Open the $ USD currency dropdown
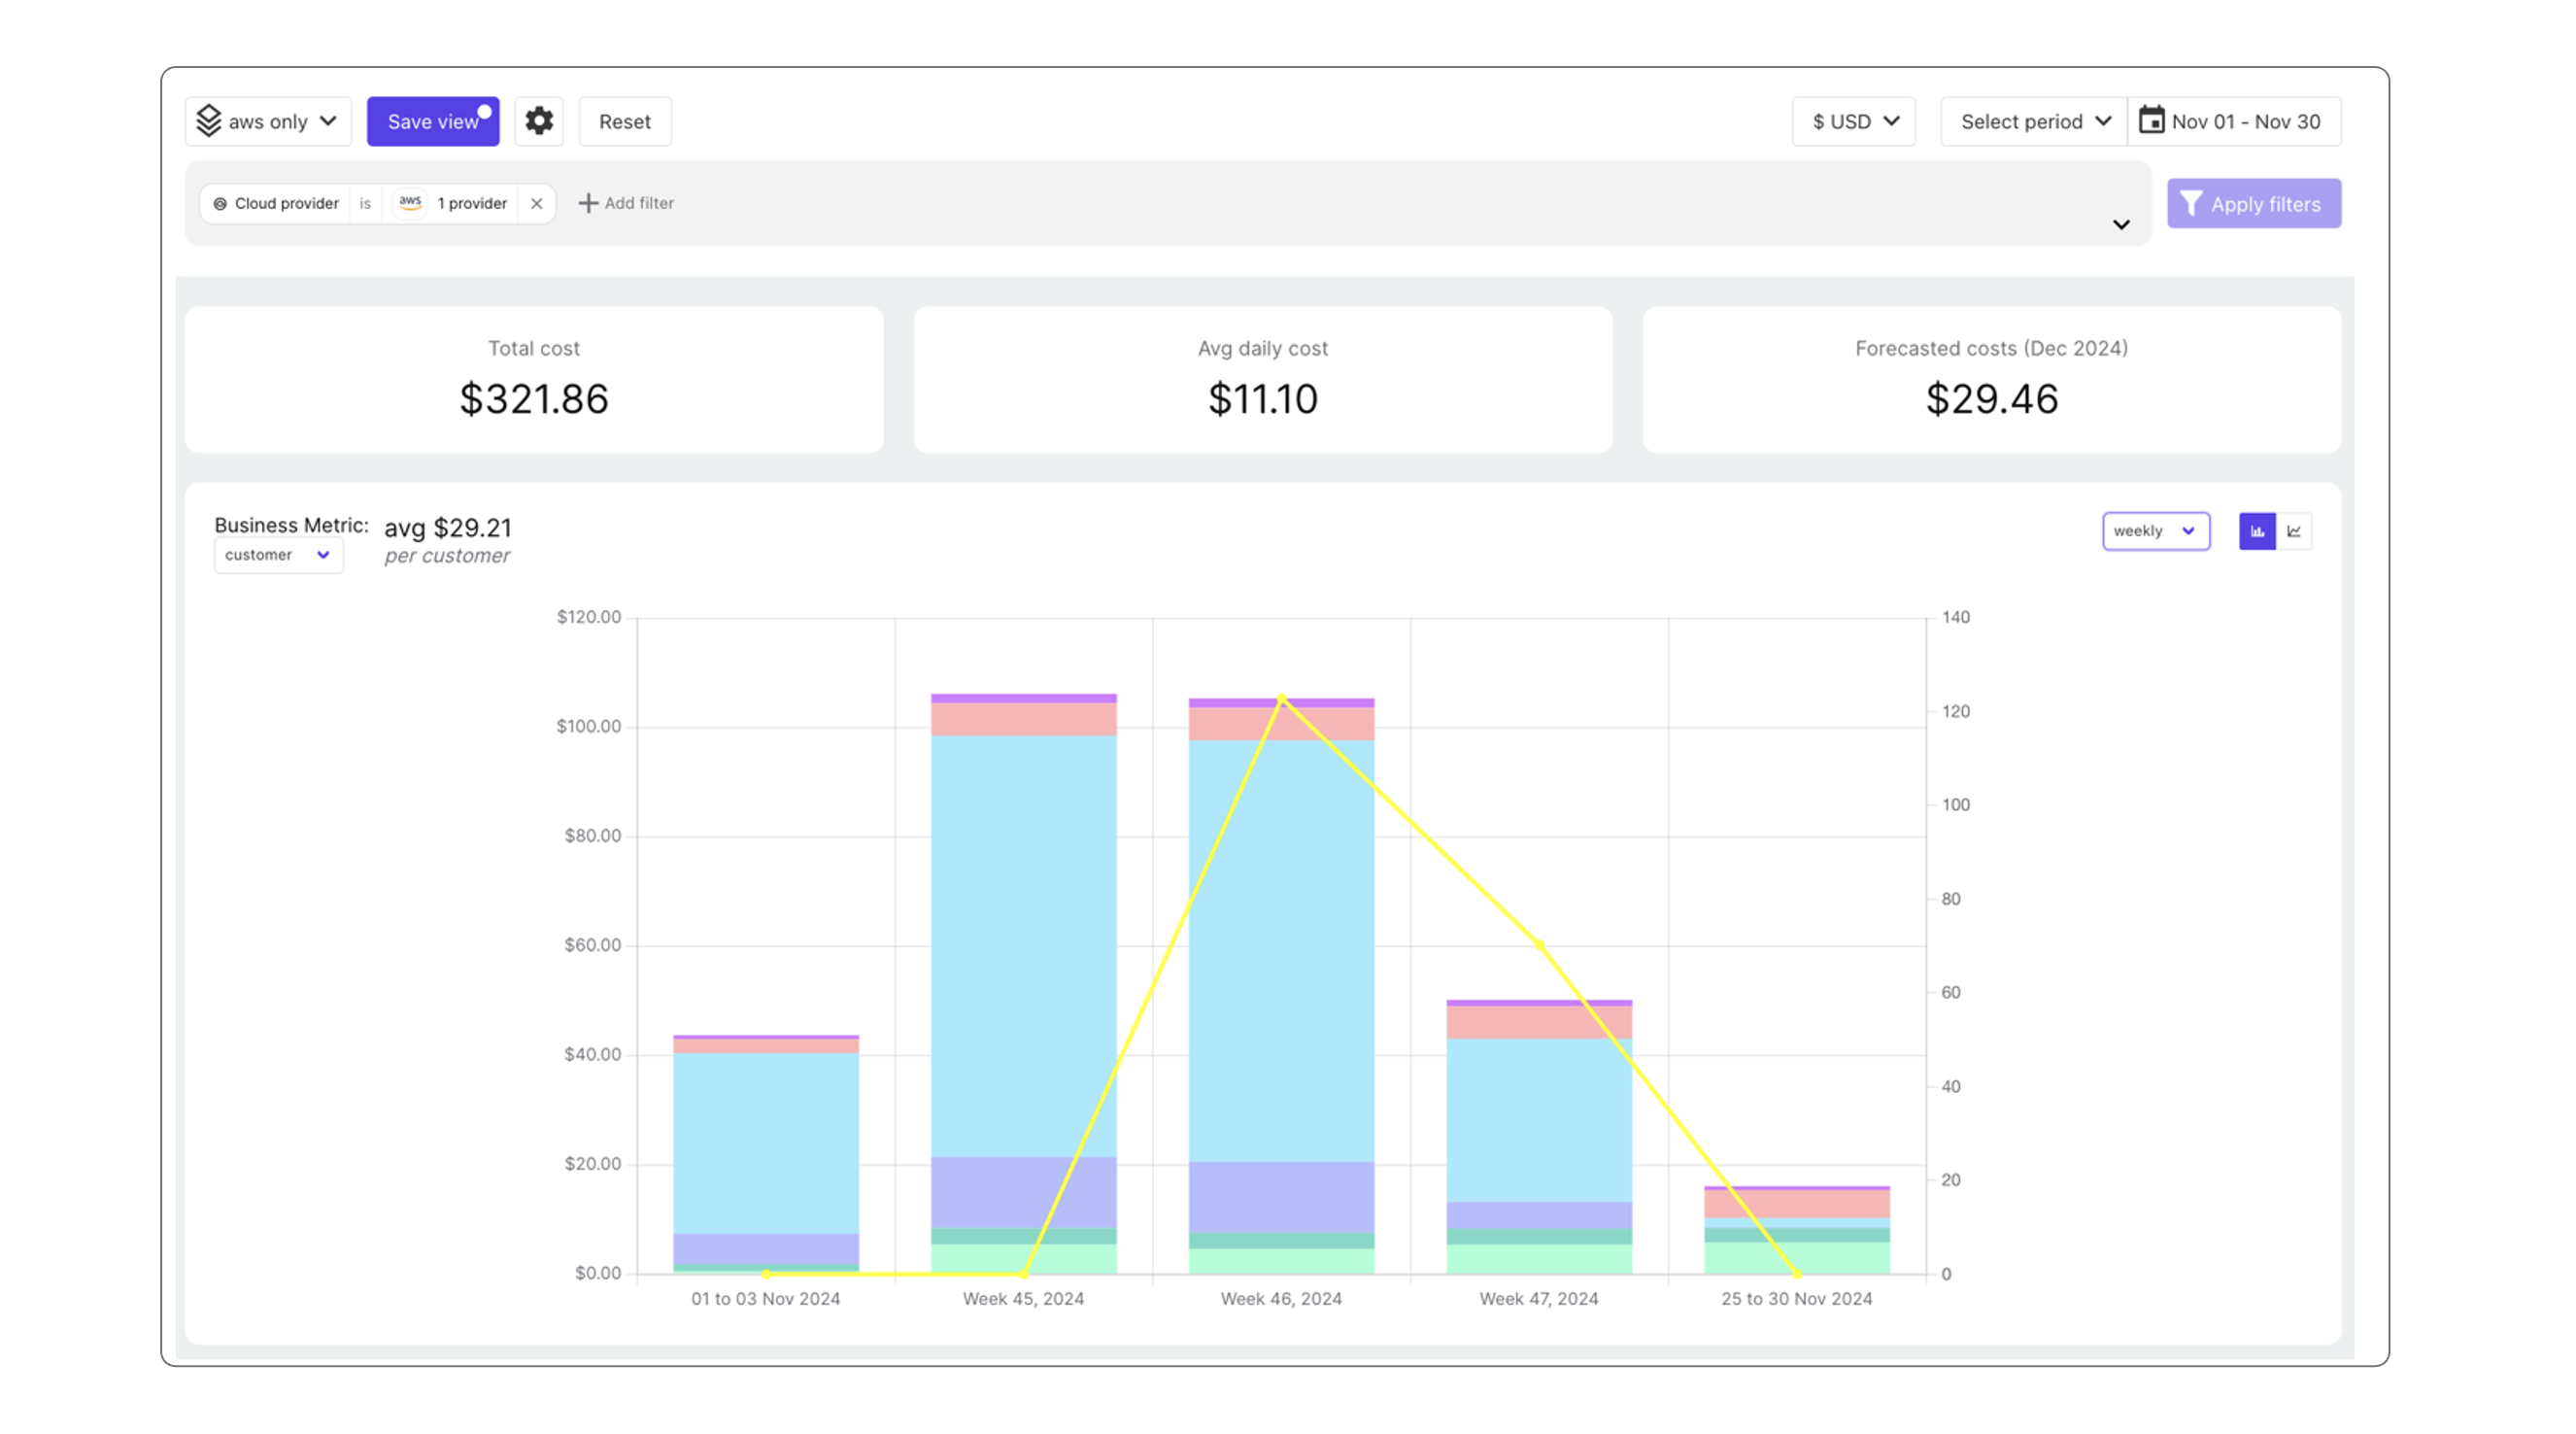 click(1853, 121)
